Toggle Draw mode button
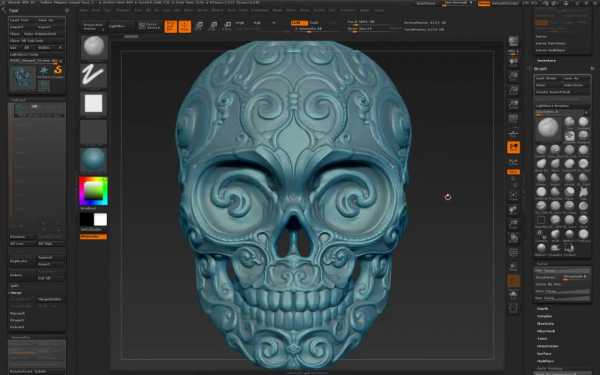The image size is (600, 375). pos(184,26)
